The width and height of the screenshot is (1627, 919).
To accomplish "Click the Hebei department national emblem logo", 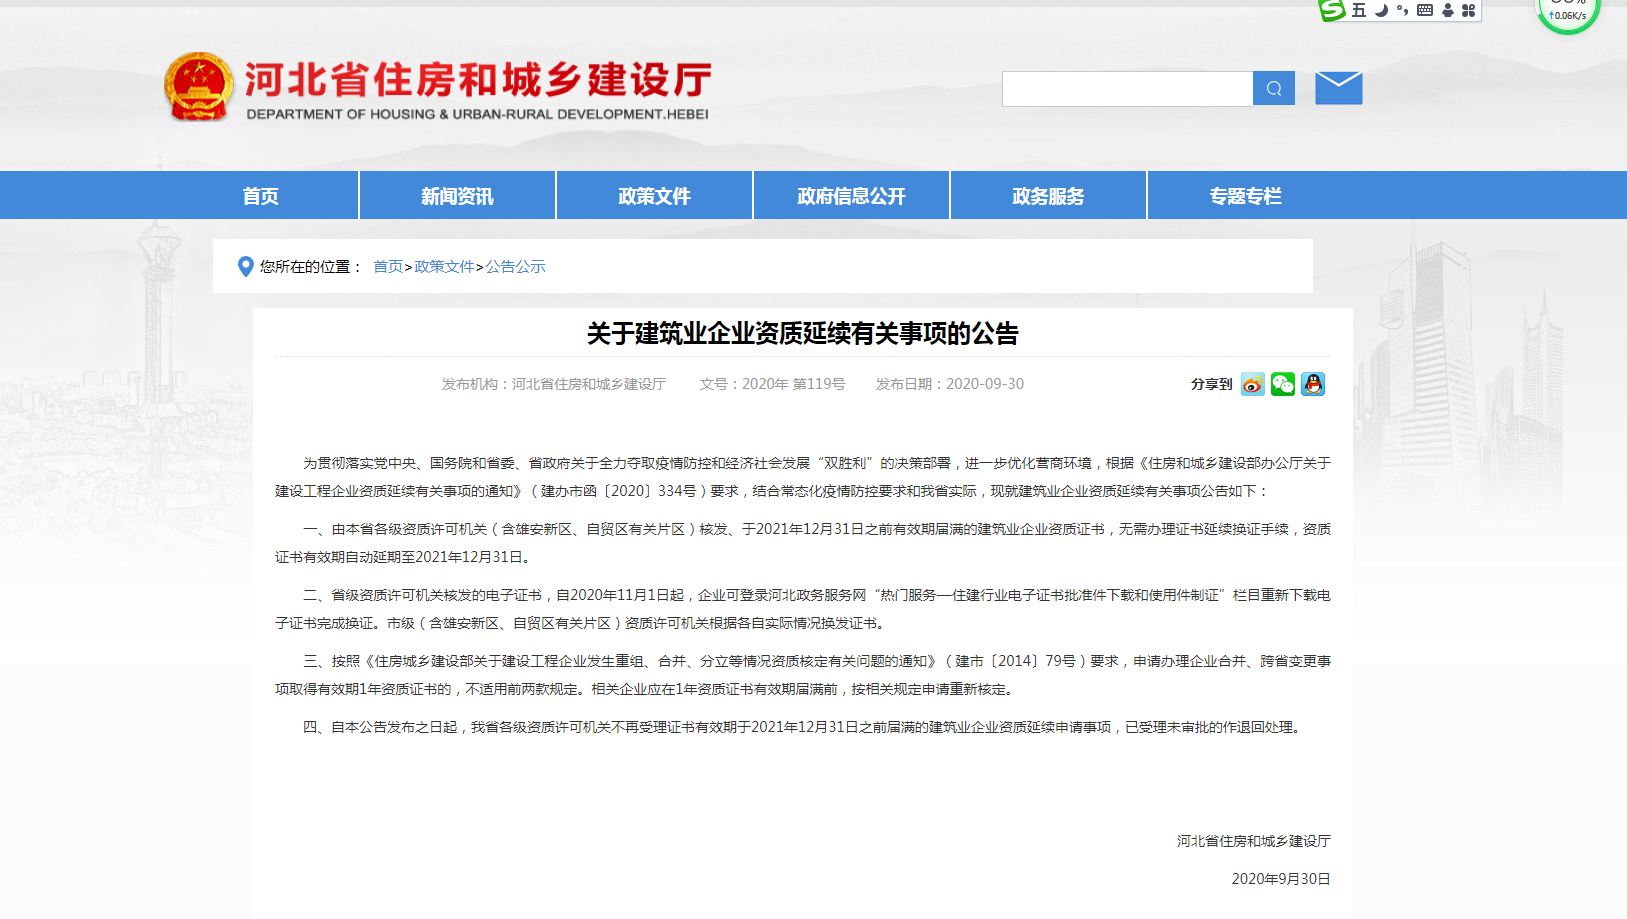I will coord(199,87).
